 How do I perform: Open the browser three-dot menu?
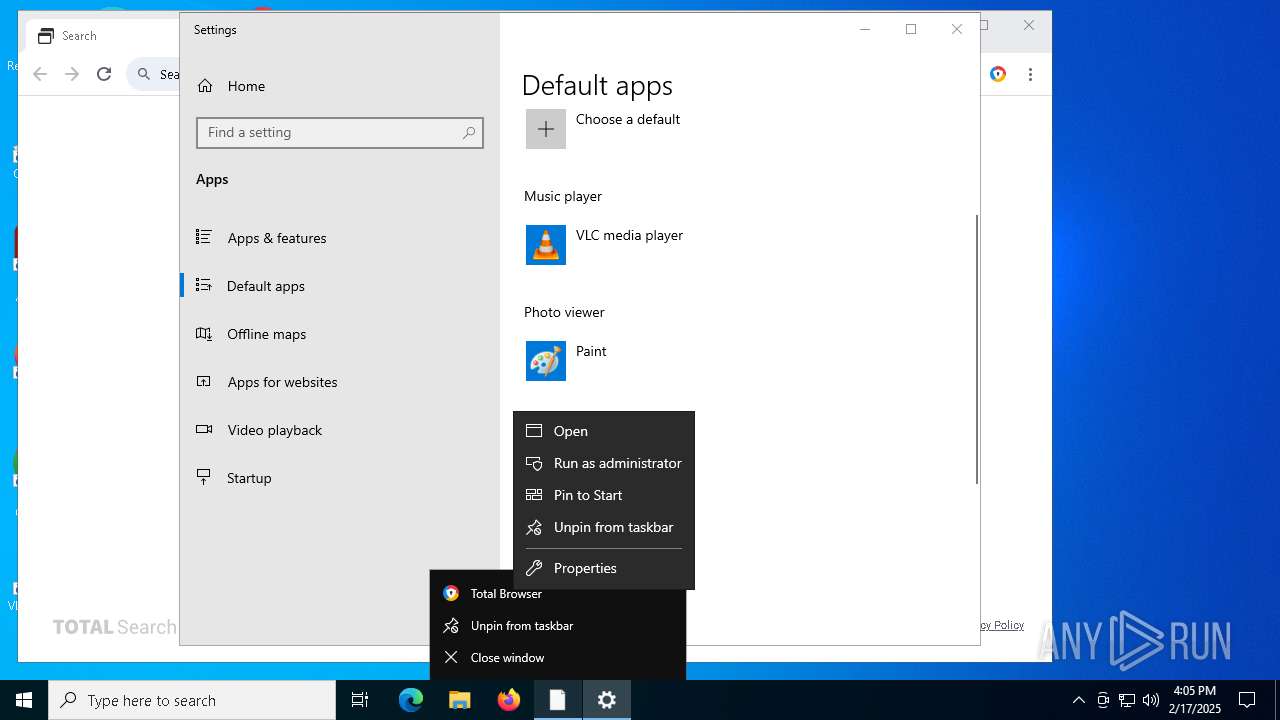1030,74
